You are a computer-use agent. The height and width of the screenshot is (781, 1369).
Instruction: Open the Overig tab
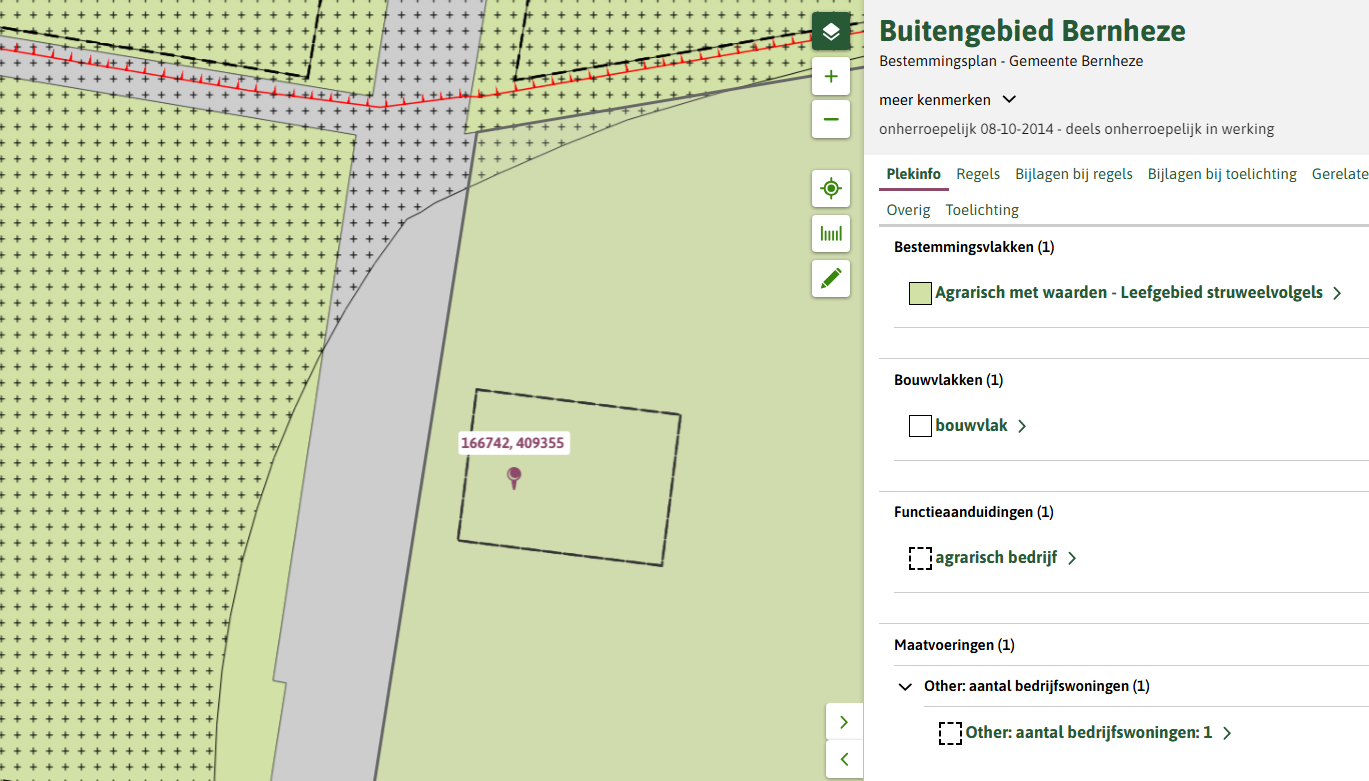coord(908,210)
